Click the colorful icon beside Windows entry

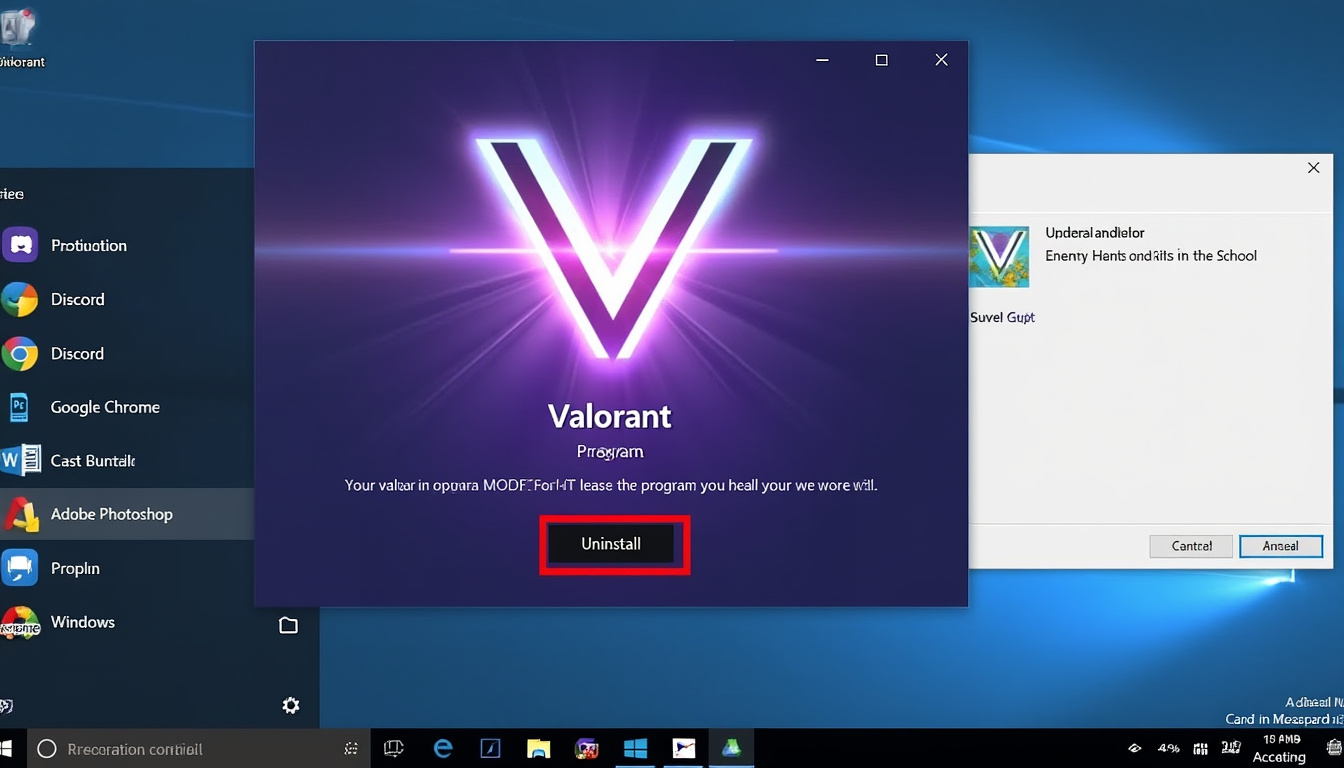tap(20, 623)
